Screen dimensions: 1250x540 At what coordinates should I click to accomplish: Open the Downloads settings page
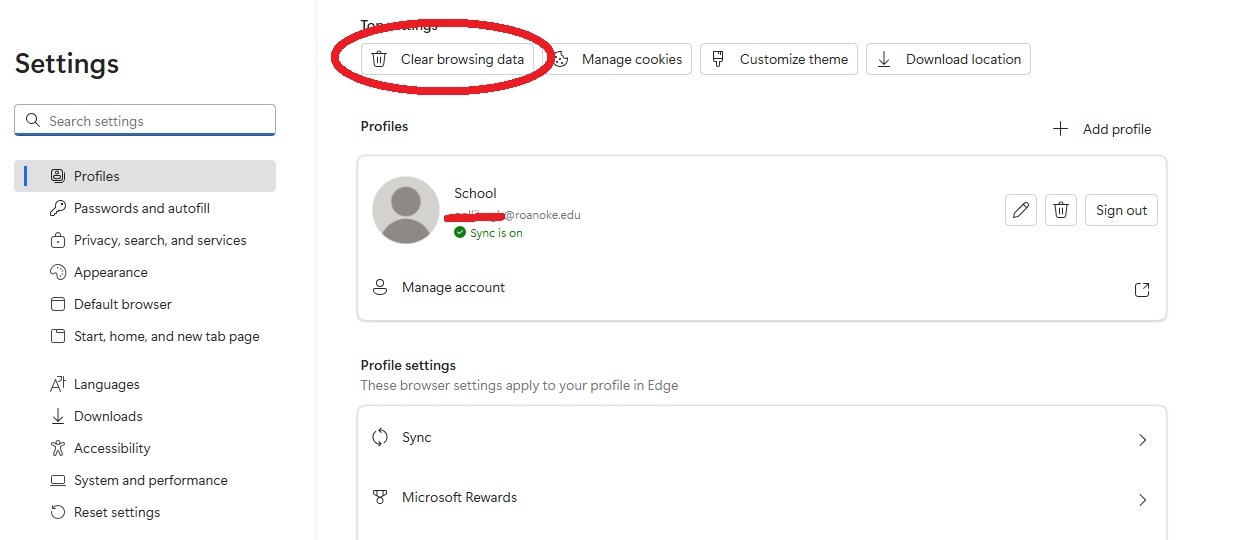(x=108, y=416)
